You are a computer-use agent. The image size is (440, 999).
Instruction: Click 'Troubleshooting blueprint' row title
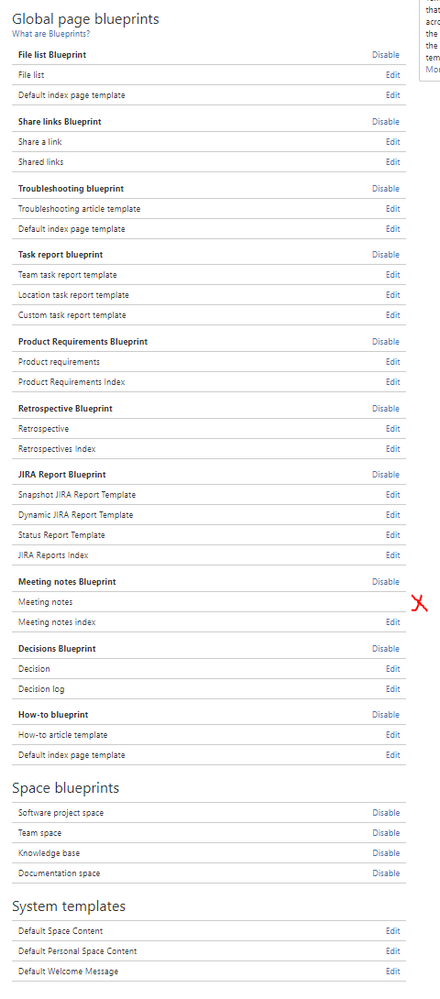pos(71,189)
